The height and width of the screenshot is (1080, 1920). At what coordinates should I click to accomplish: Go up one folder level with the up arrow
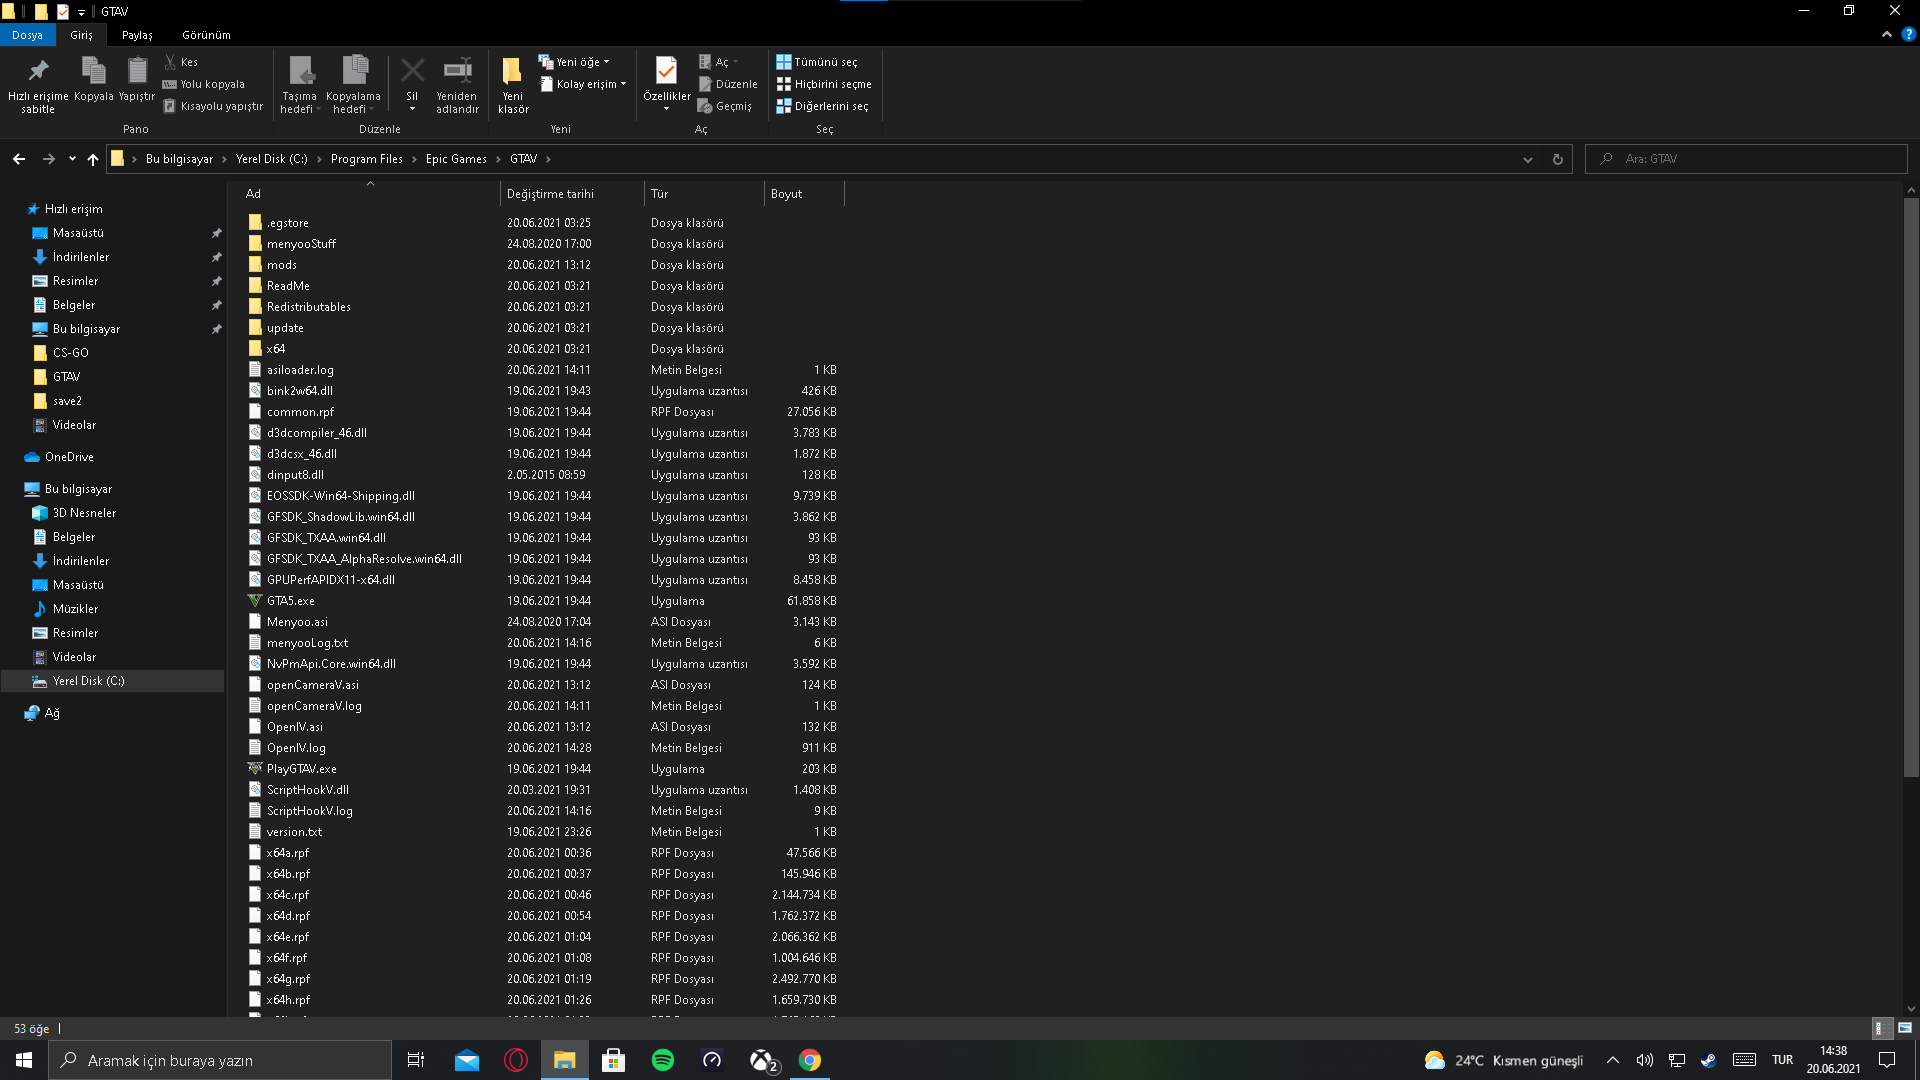[93, 159]
